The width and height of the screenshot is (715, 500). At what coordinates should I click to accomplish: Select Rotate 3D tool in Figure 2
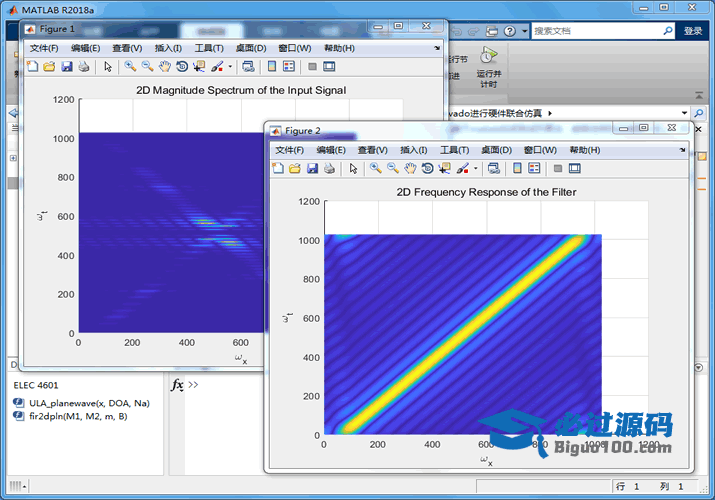point(427,169)
